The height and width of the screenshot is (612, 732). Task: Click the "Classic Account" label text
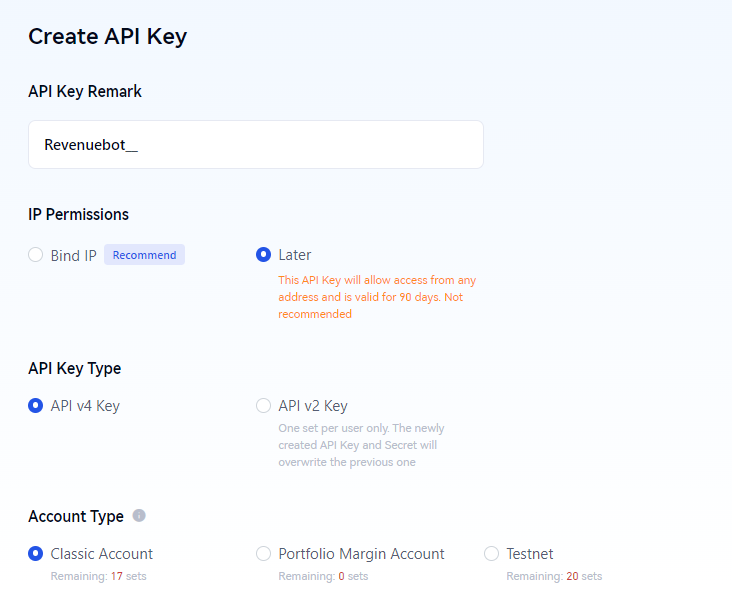tap(102, 554)
